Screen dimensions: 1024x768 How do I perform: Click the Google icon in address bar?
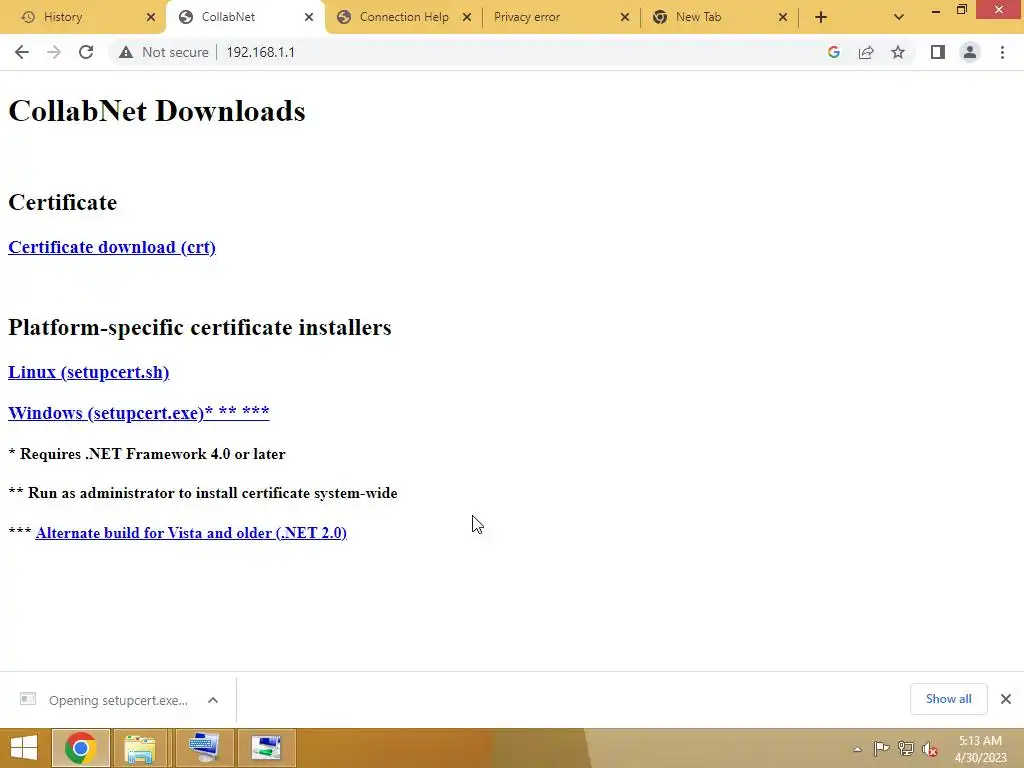(x=833, y=52)
